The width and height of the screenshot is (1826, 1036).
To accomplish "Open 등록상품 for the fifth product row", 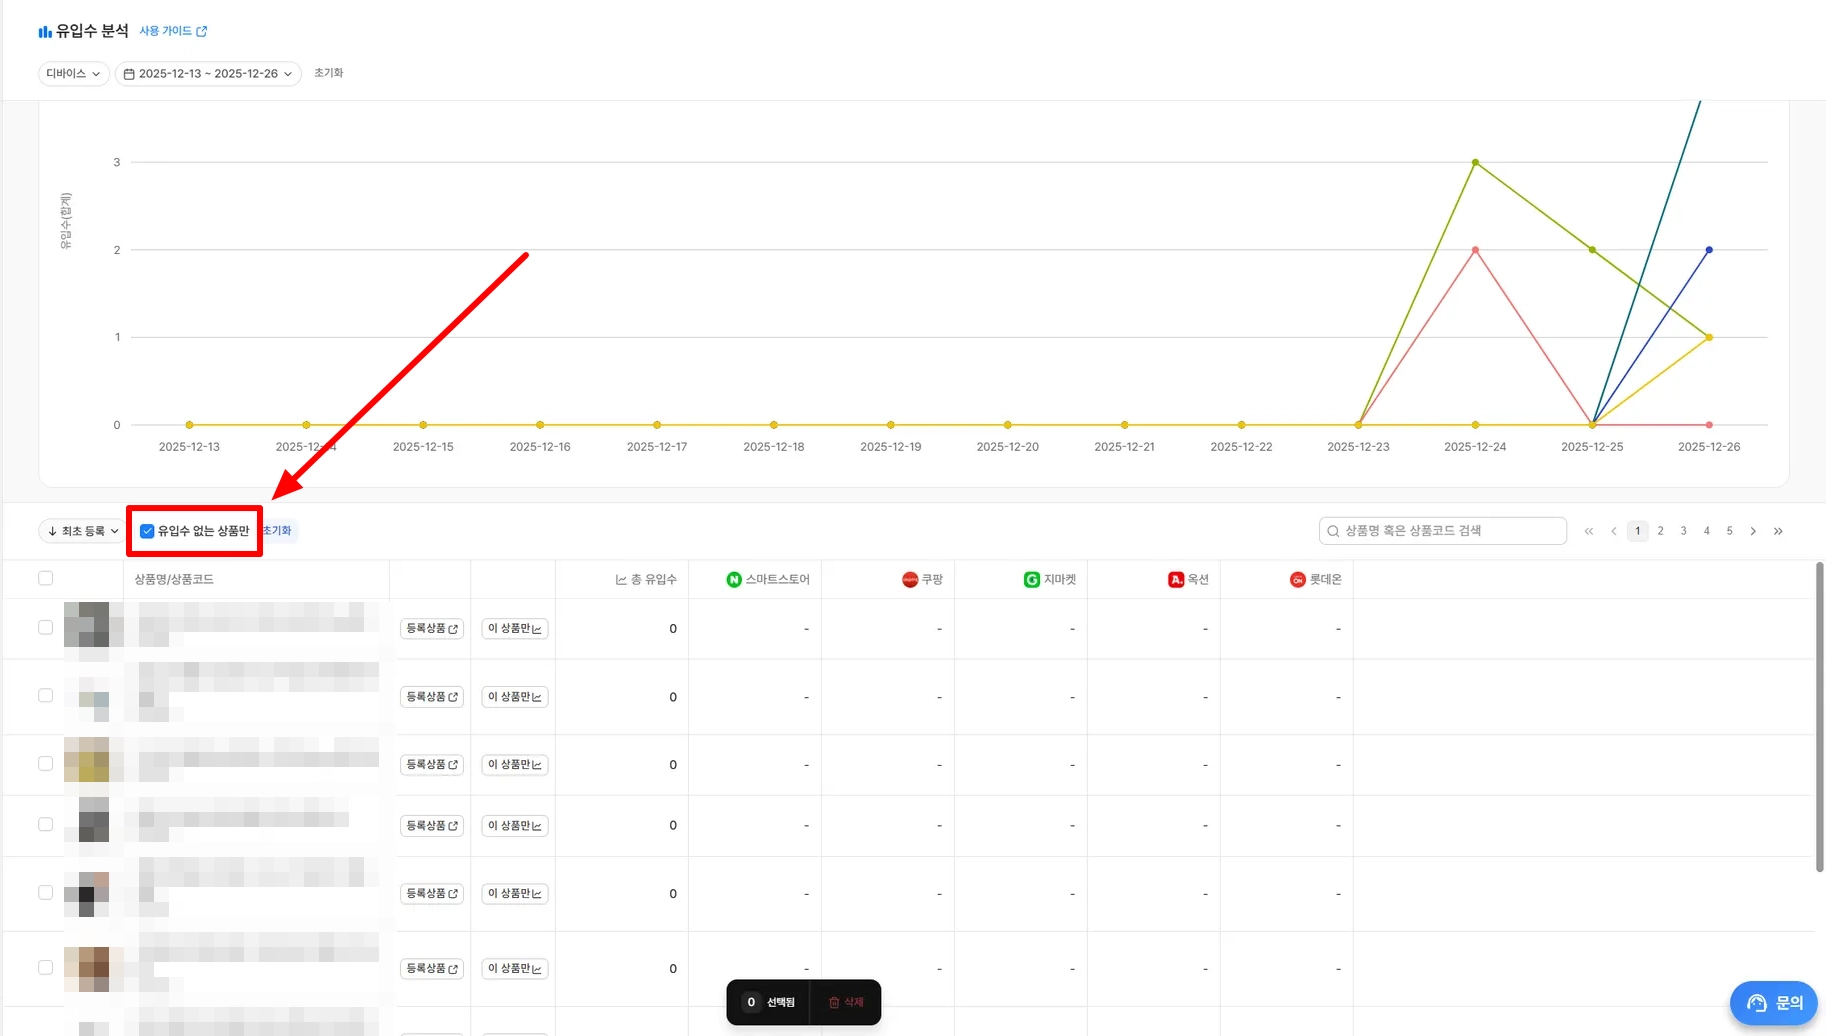I will [432, 893].
